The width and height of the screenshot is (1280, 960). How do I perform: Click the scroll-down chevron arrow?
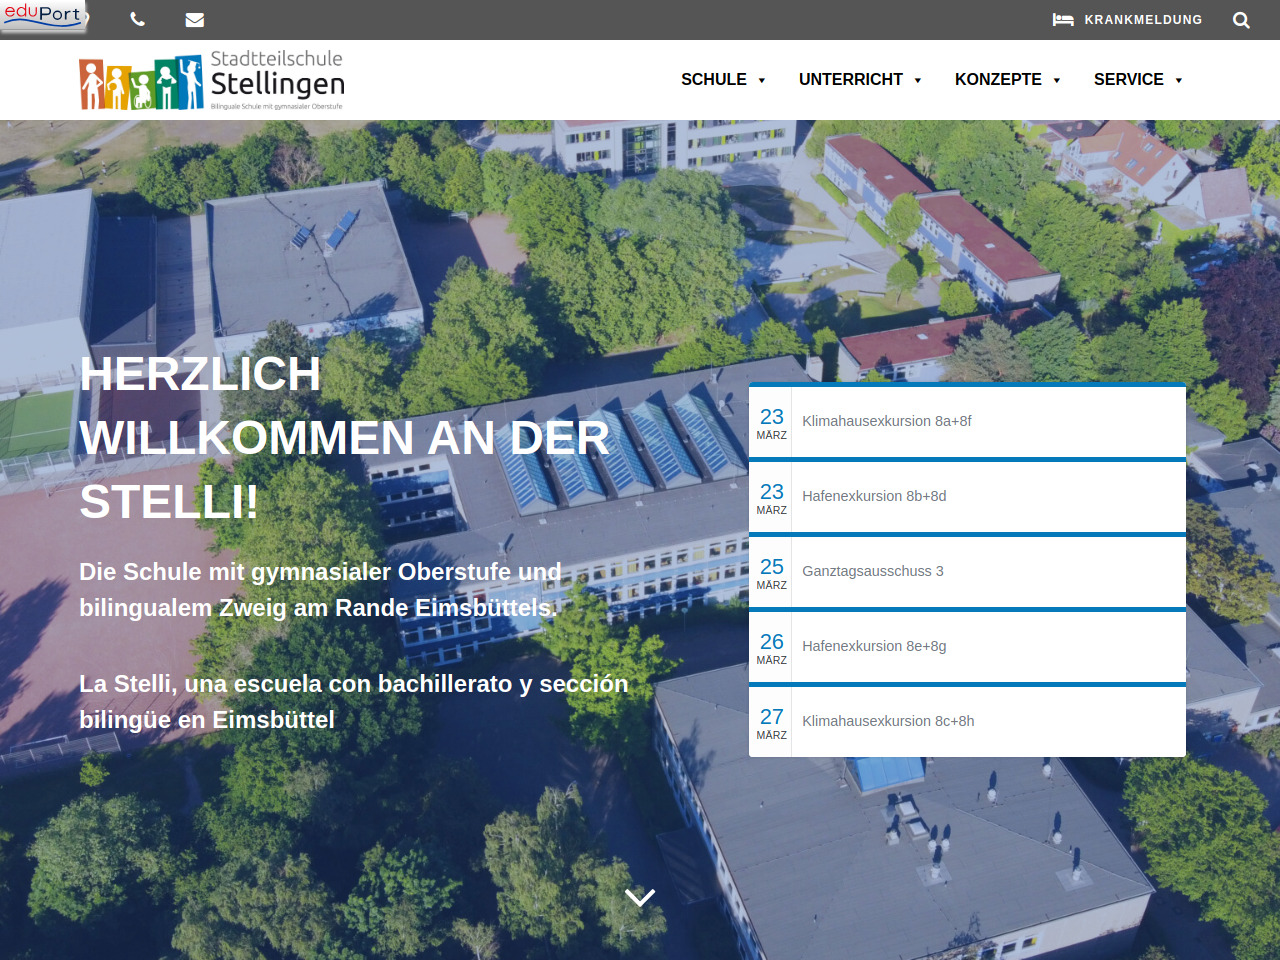pos(640,897)
